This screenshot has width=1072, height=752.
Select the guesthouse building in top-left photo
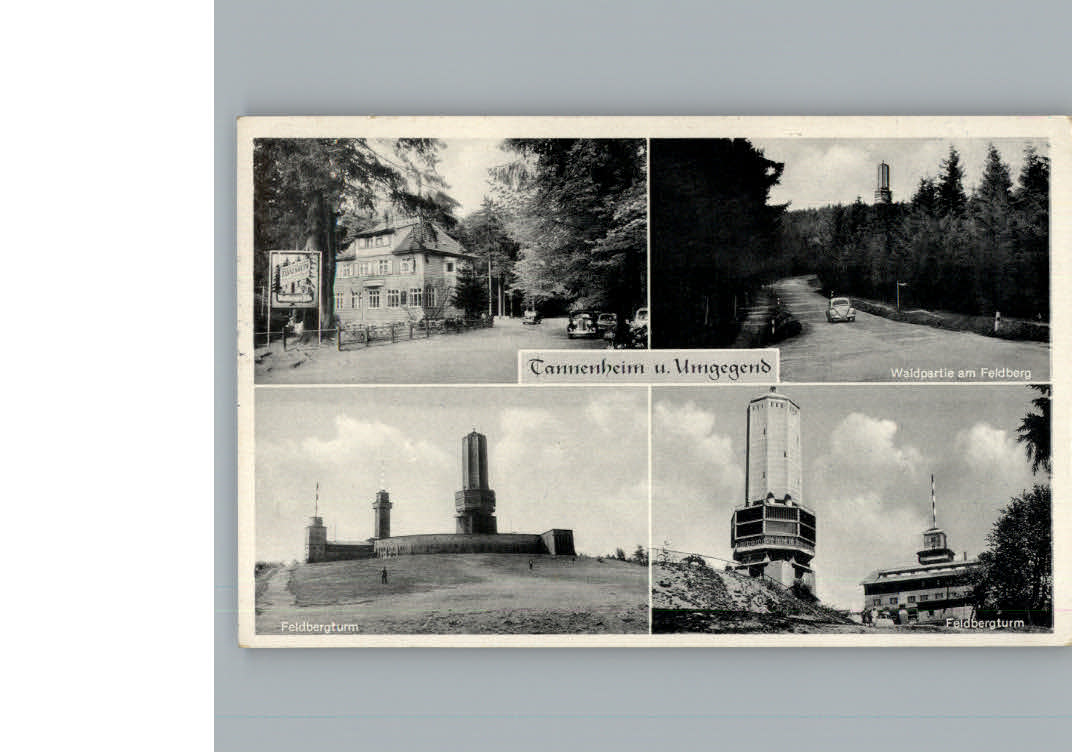click(397, 275)
